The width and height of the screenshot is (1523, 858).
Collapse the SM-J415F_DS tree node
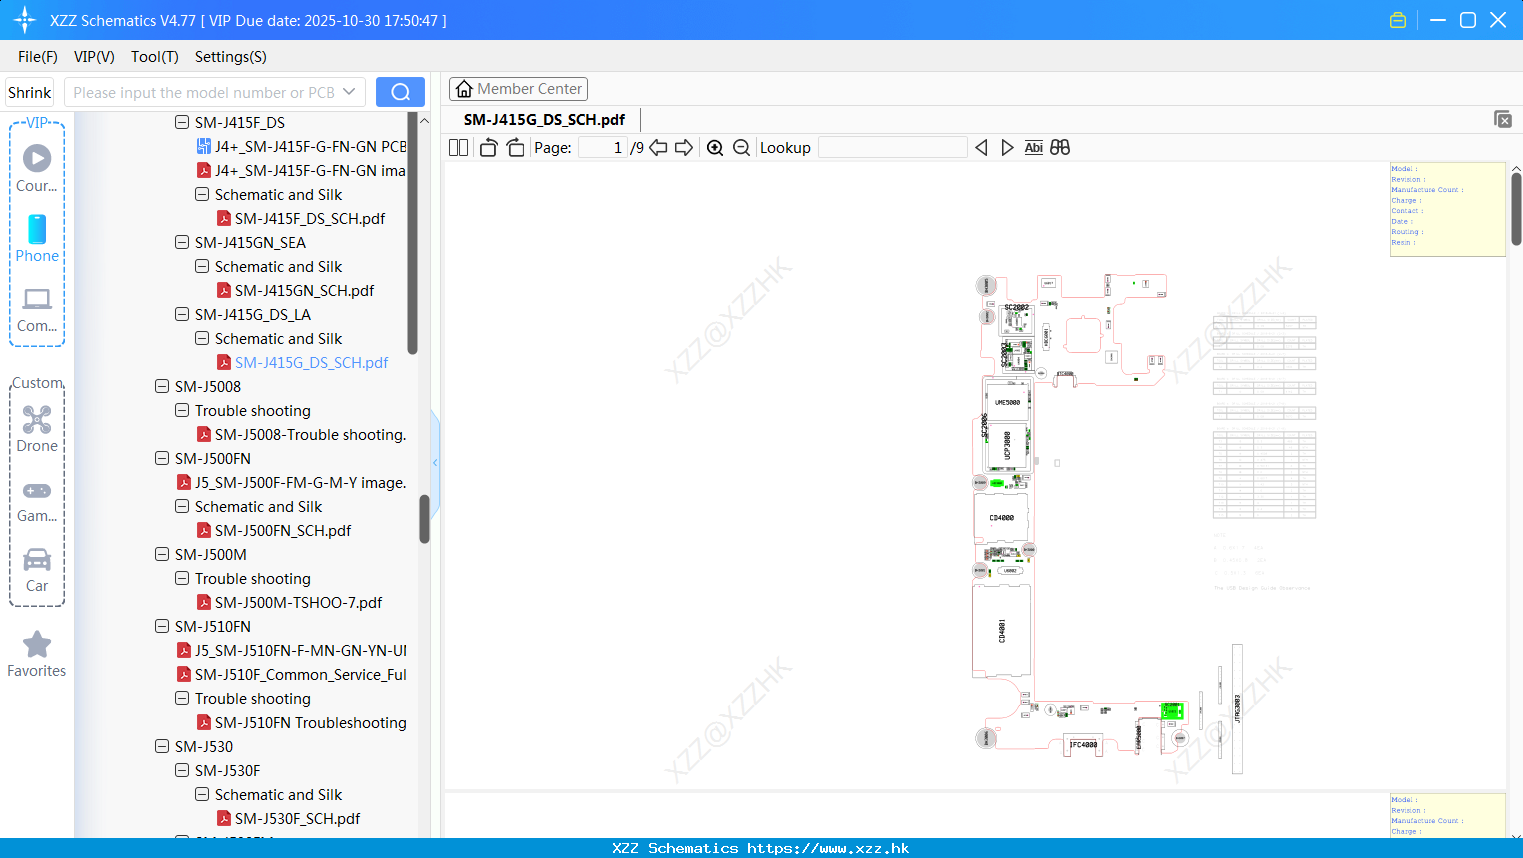pyautogui.click(x=182, y=122)
